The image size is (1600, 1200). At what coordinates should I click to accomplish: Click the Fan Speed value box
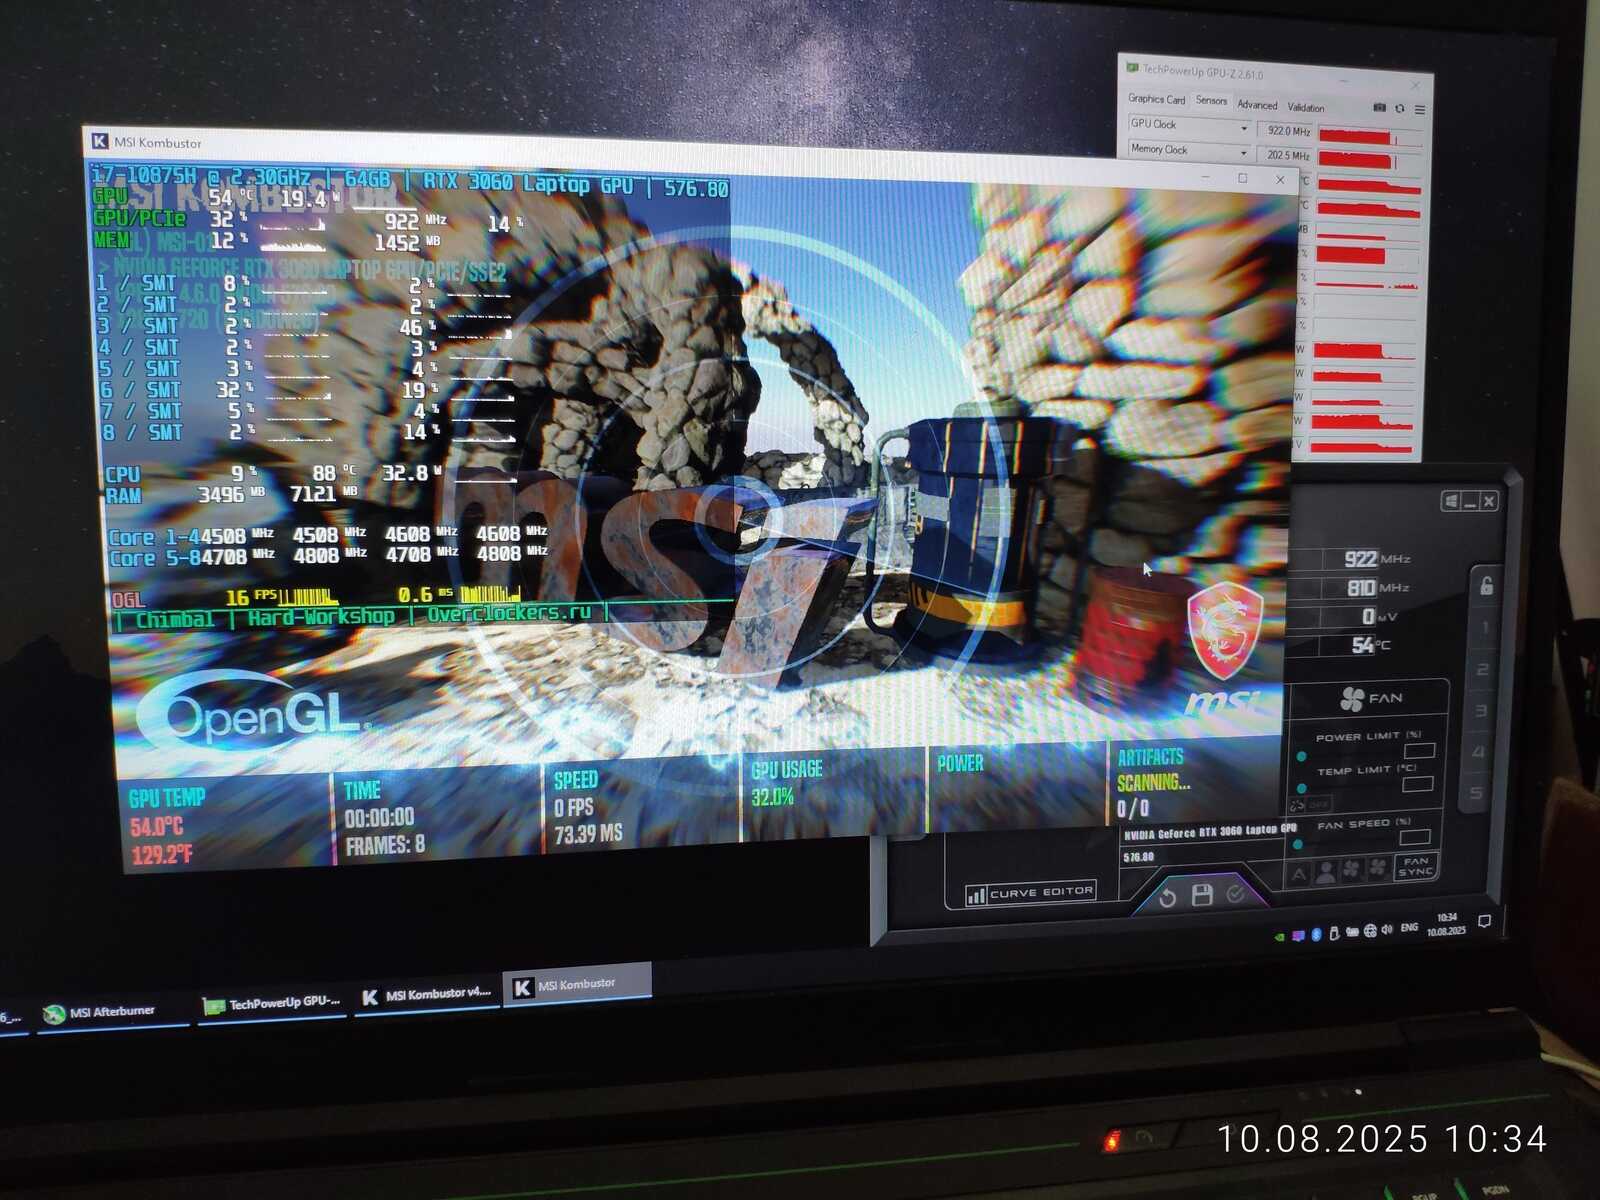coord(1414,838)
